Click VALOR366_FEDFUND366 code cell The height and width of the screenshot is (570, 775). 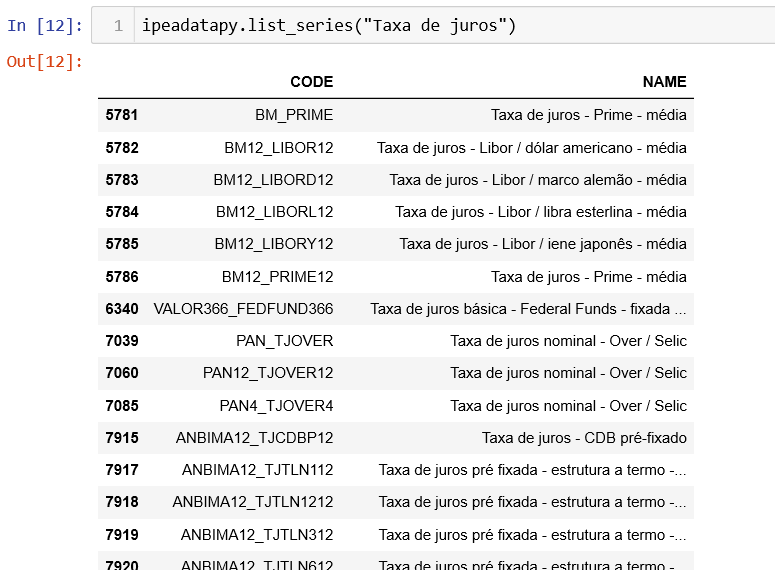click(x=243, y=309)
